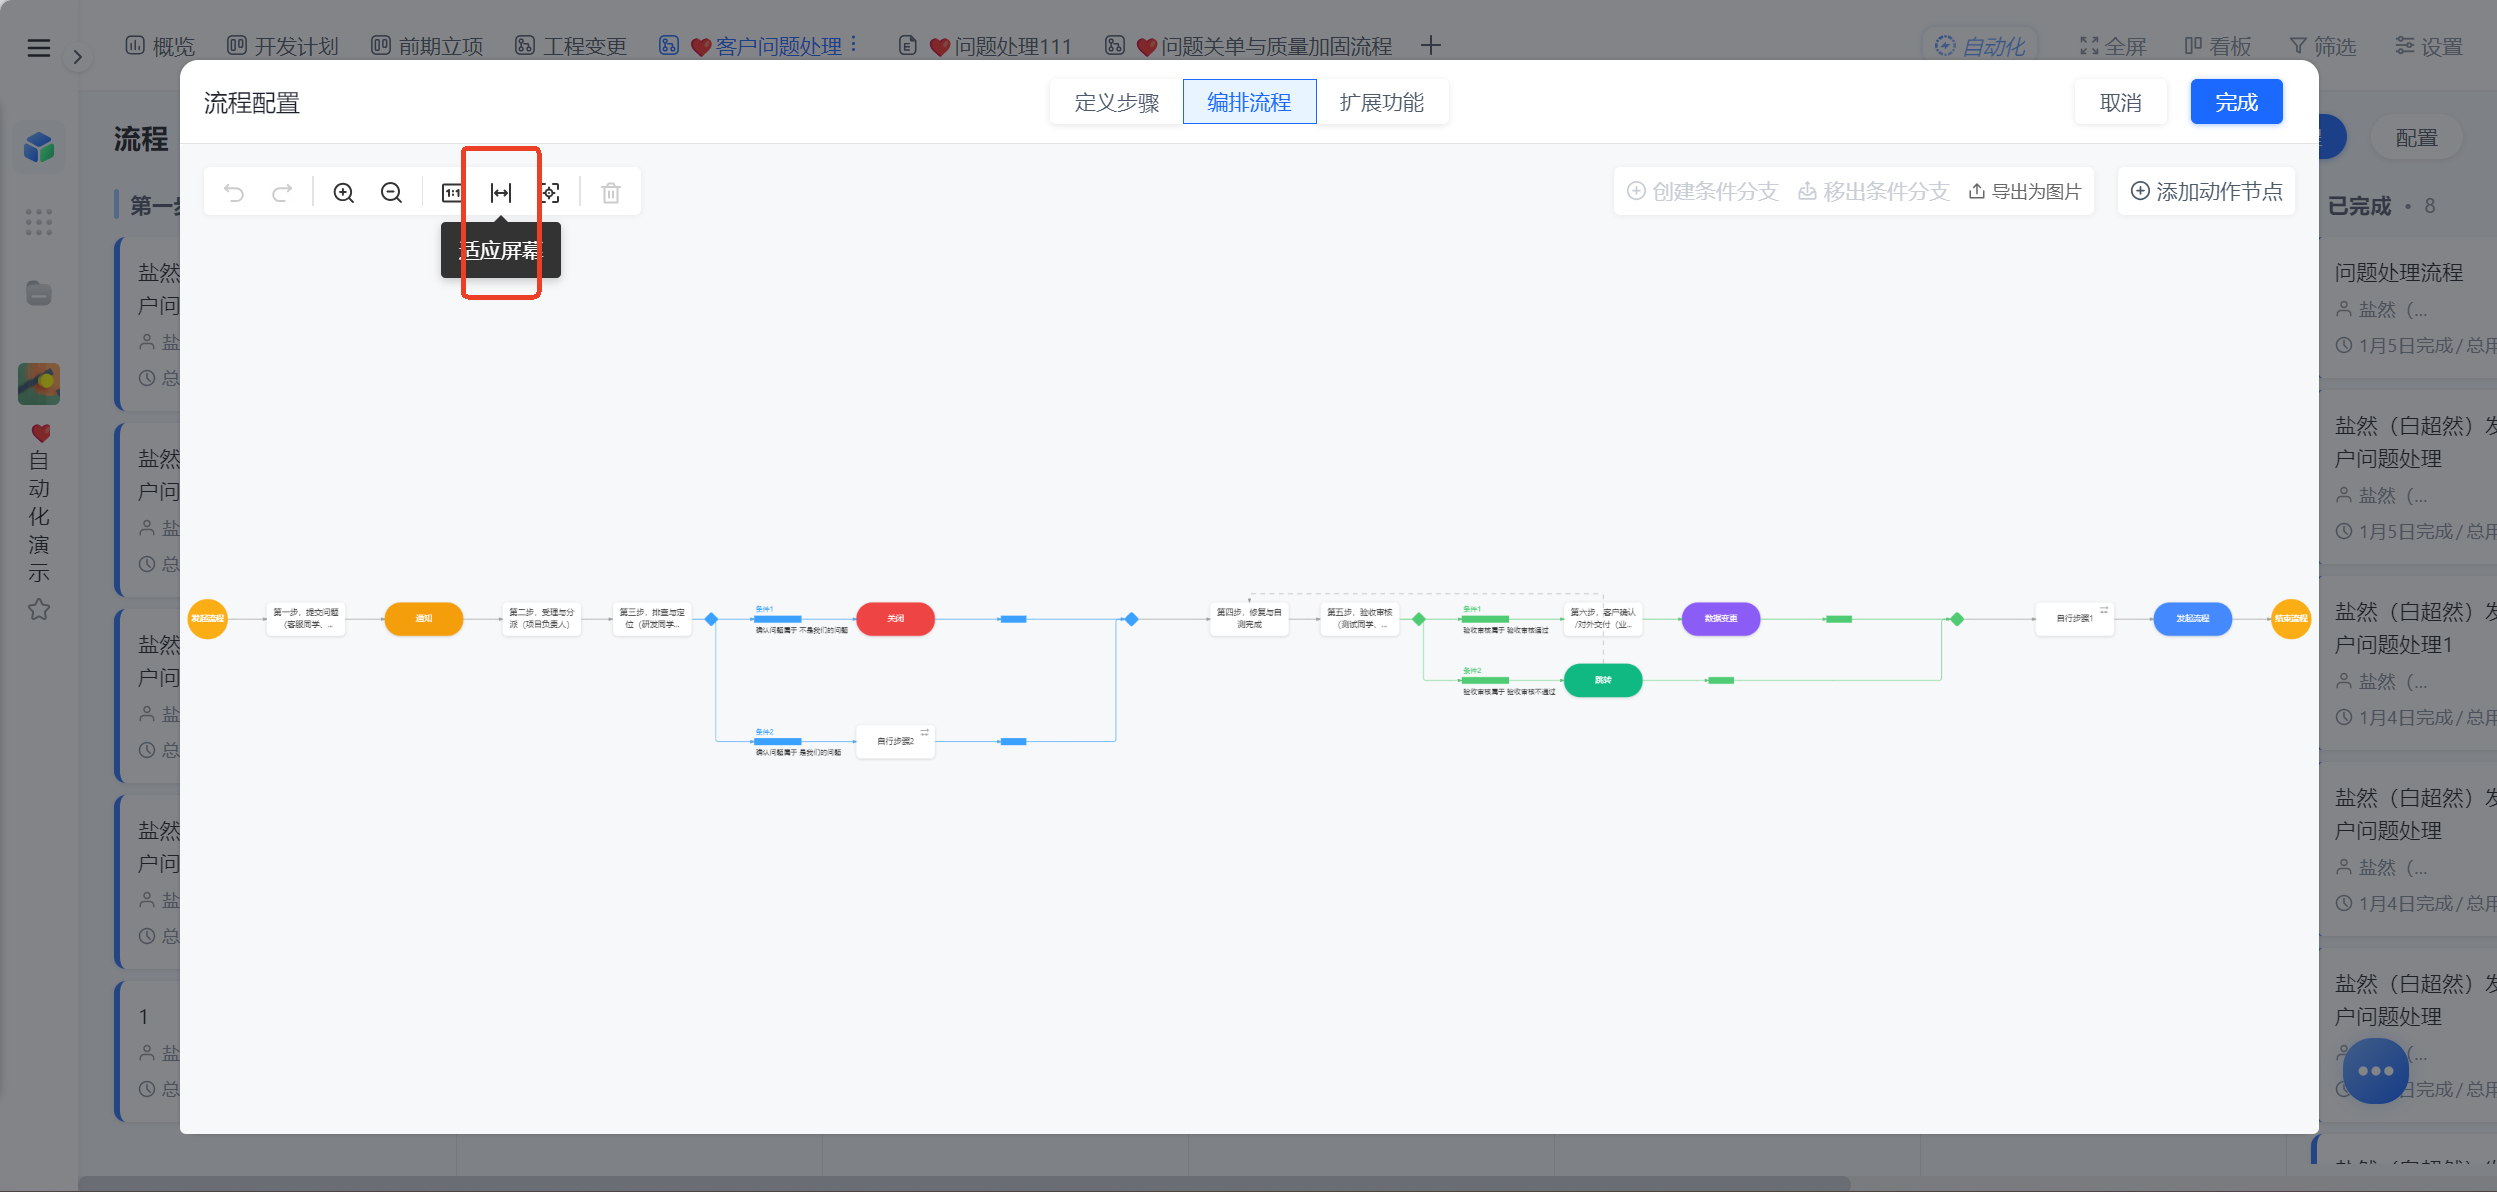
Task: Select the 第六步，客户确认 step node
Action: tap(1603, 619)
